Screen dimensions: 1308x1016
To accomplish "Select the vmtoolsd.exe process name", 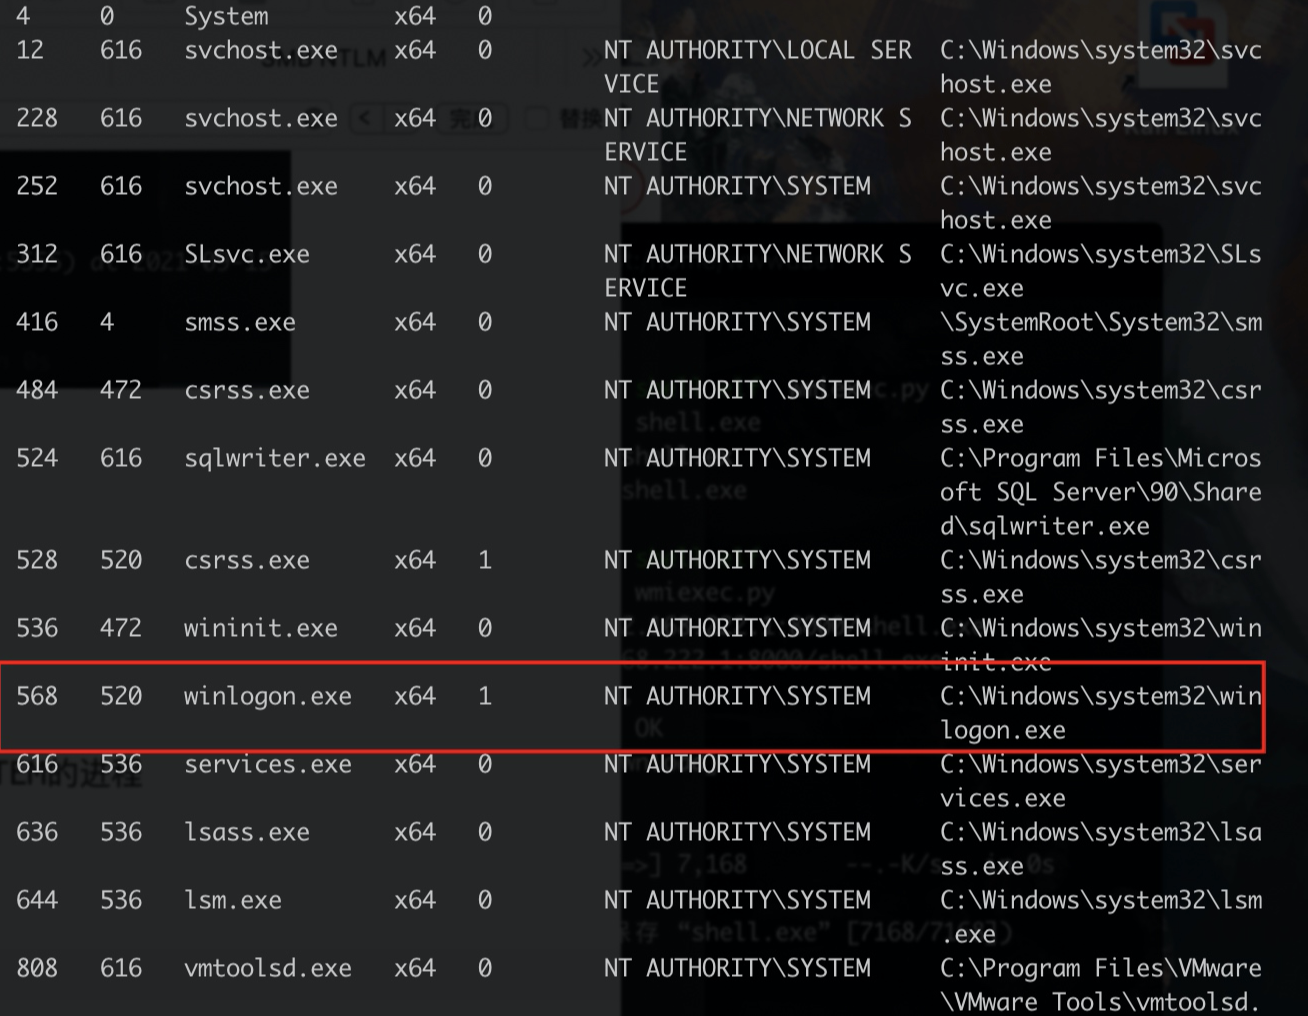I will pos(267,968).
